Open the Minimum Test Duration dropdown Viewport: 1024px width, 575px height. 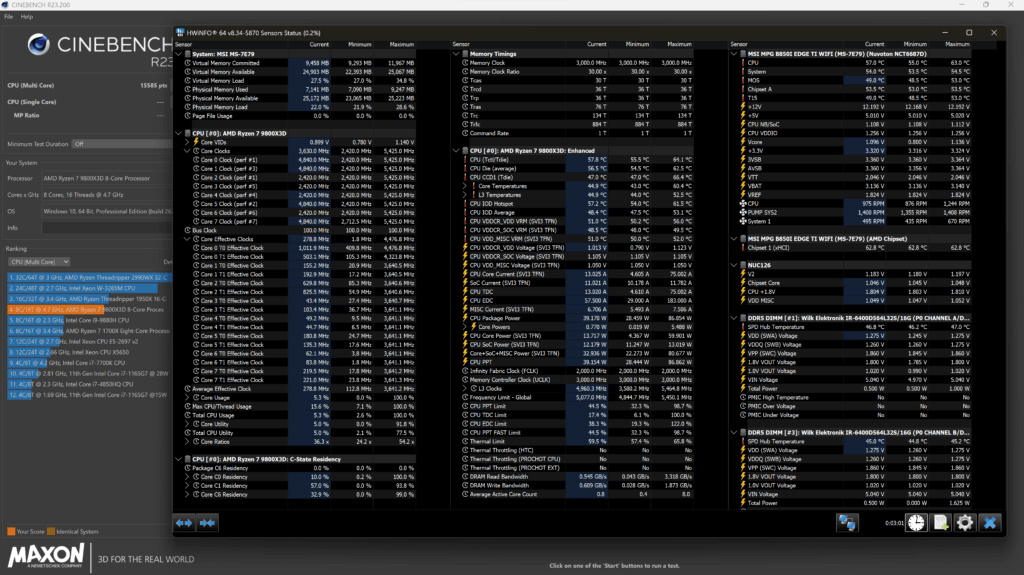click(x=121, y=144)
